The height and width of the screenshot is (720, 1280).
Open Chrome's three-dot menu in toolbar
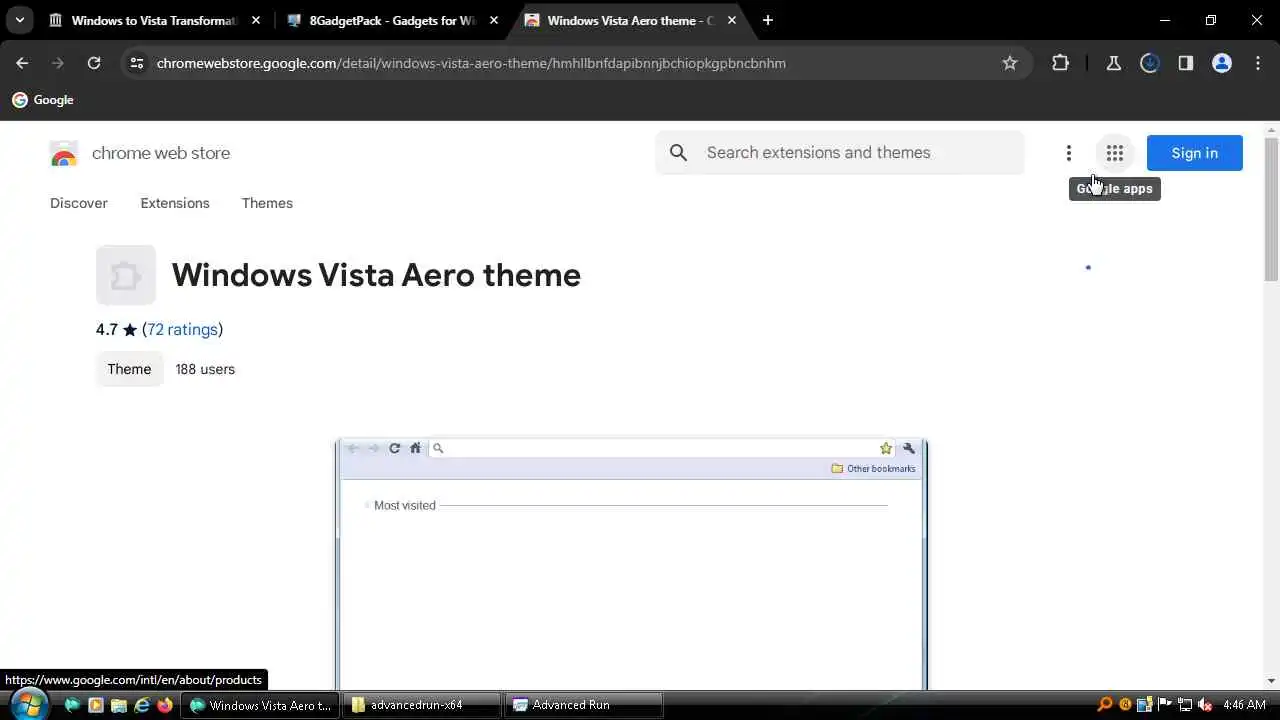tap(1258, 63)
